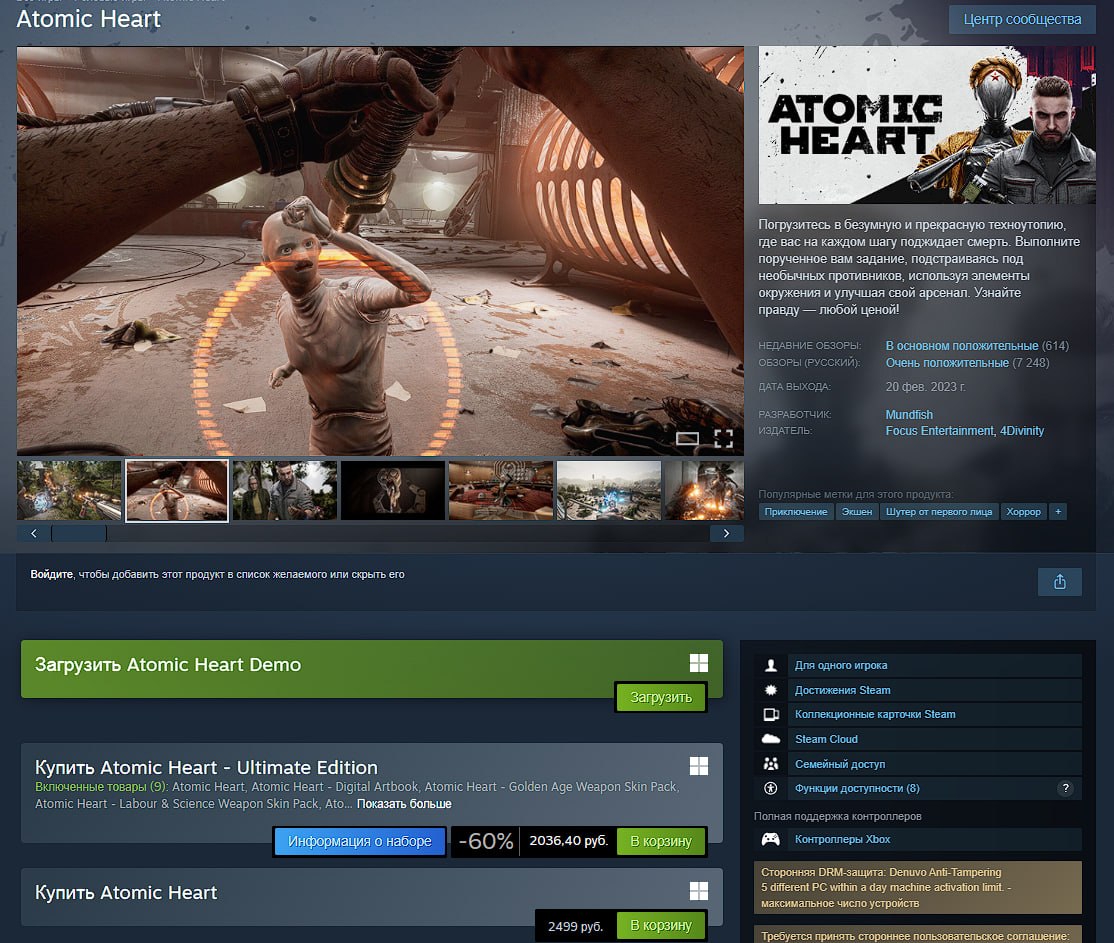Open Информация о наборе bundle info
This screenshot has width=1114, height=943.
[359, 841]
